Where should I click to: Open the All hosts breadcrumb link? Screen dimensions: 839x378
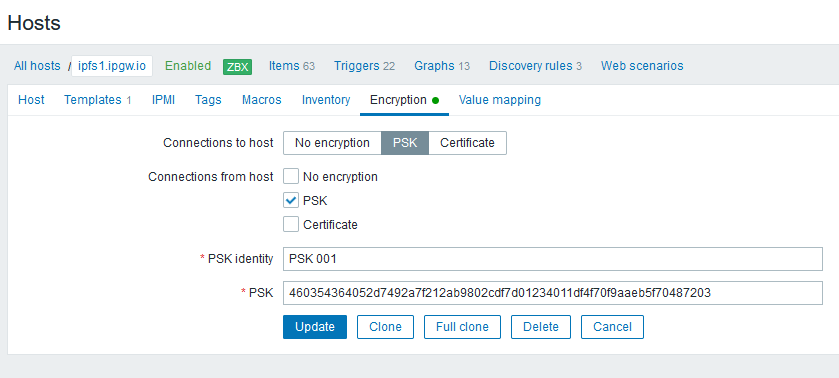[x=37, y=66]
